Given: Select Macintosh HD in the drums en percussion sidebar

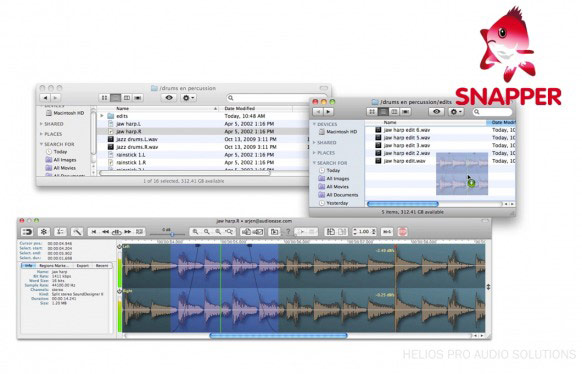Looking at the screenshot, I should click(x=65, y=113).
